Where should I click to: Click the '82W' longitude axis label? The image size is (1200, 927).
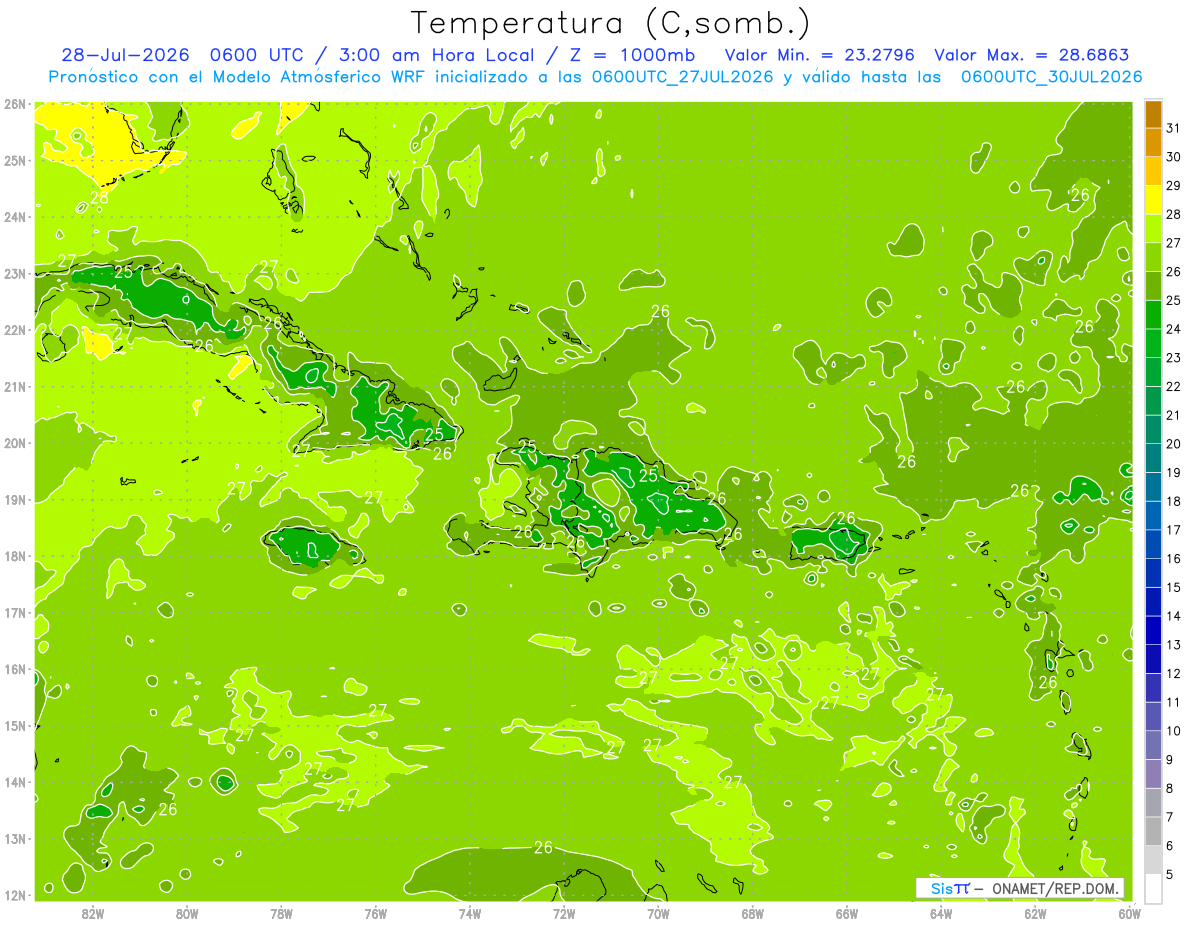(93, 912)
